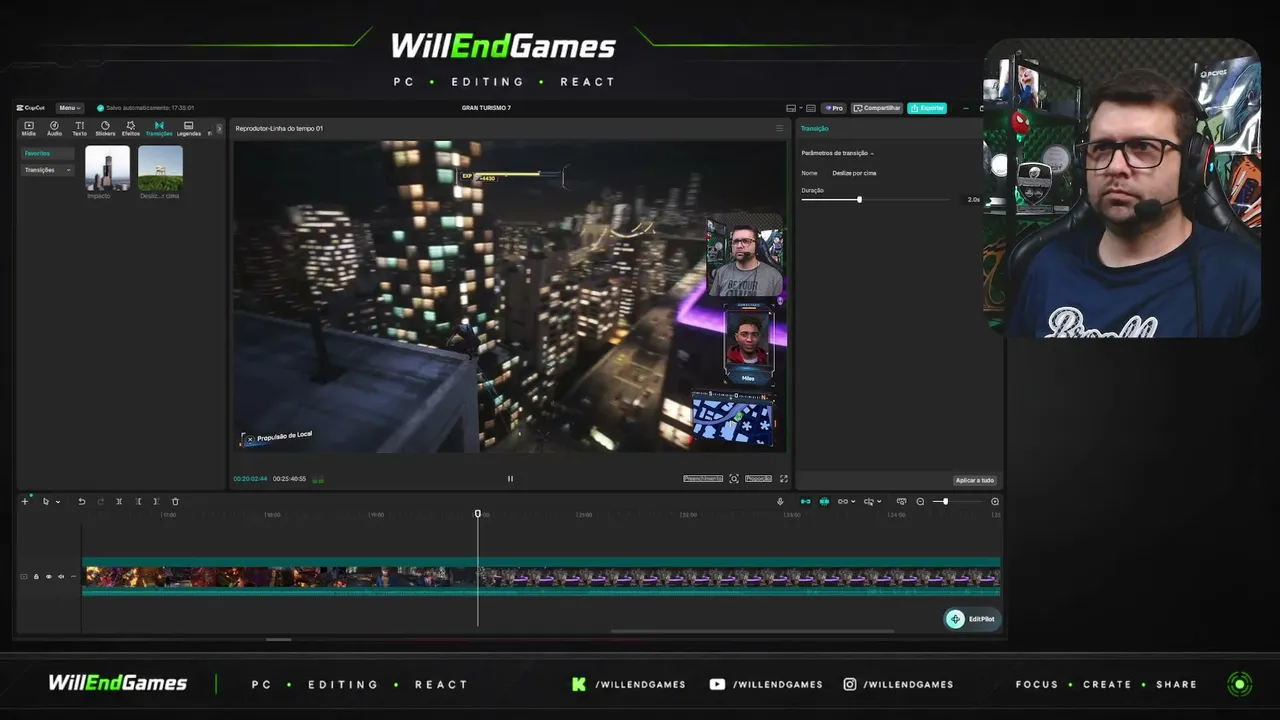The height and width of the screenshot is (720, 1280).
Task: Open the Mídia tab
Action: pyautogui.click(x=29, y=128)
